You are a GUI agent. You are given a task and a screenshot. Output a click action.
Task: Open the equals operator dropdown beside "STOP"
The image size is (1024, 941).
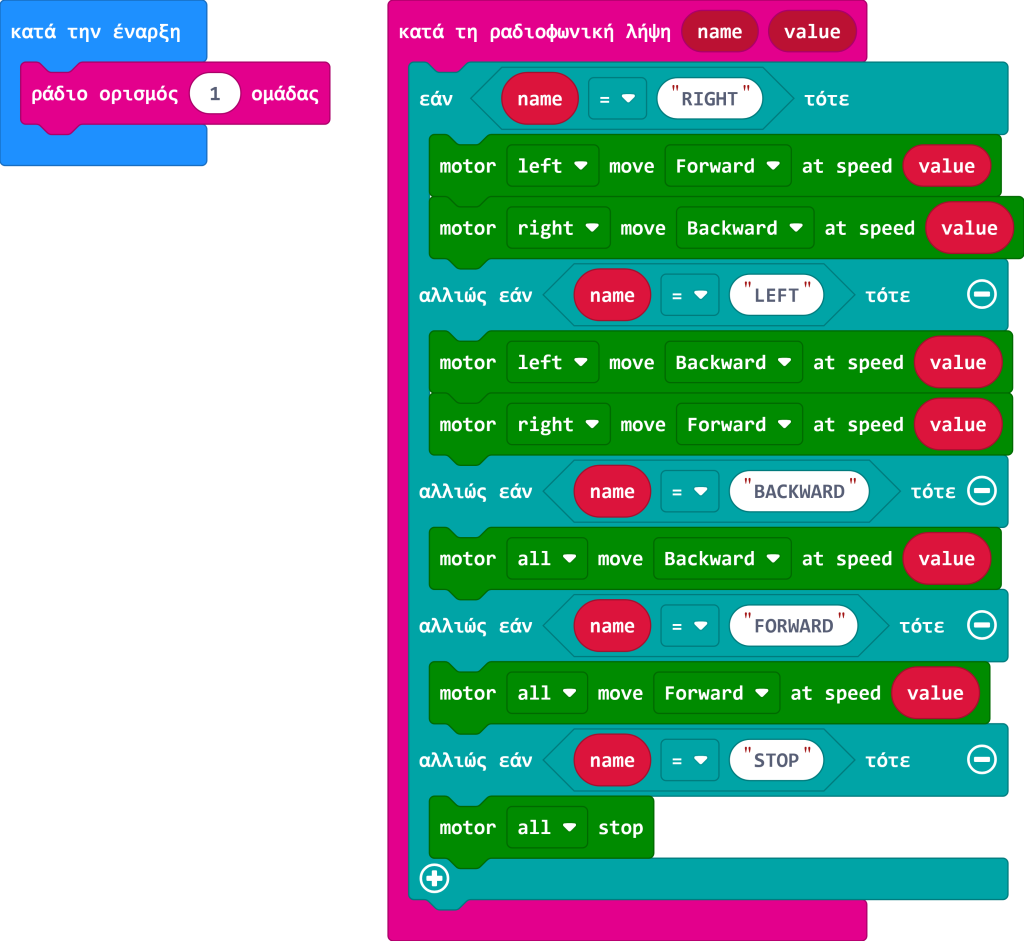point(690,760)
